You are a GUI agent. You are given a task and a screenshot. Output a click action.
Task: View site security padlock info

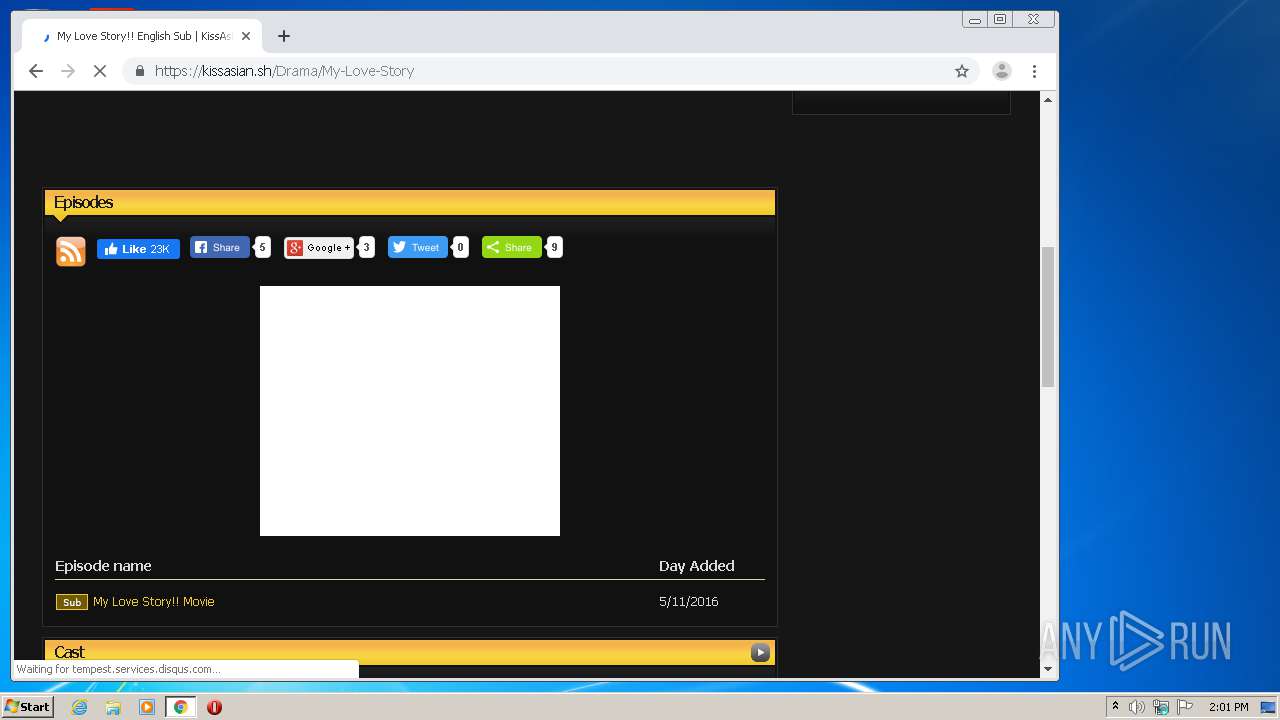tap(139, 71)
